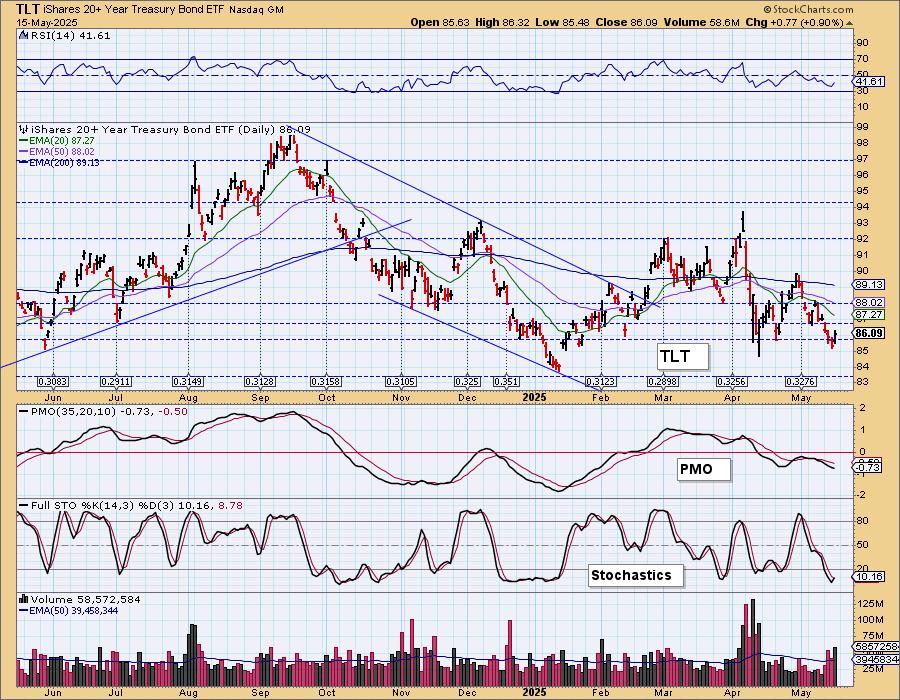
Task: Click the black PMO legend line marker
Action: 24,411
